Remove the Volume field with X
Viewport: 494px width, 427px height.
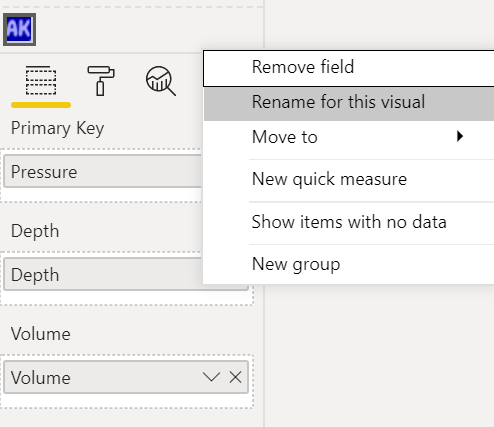[x=235, y=378]
